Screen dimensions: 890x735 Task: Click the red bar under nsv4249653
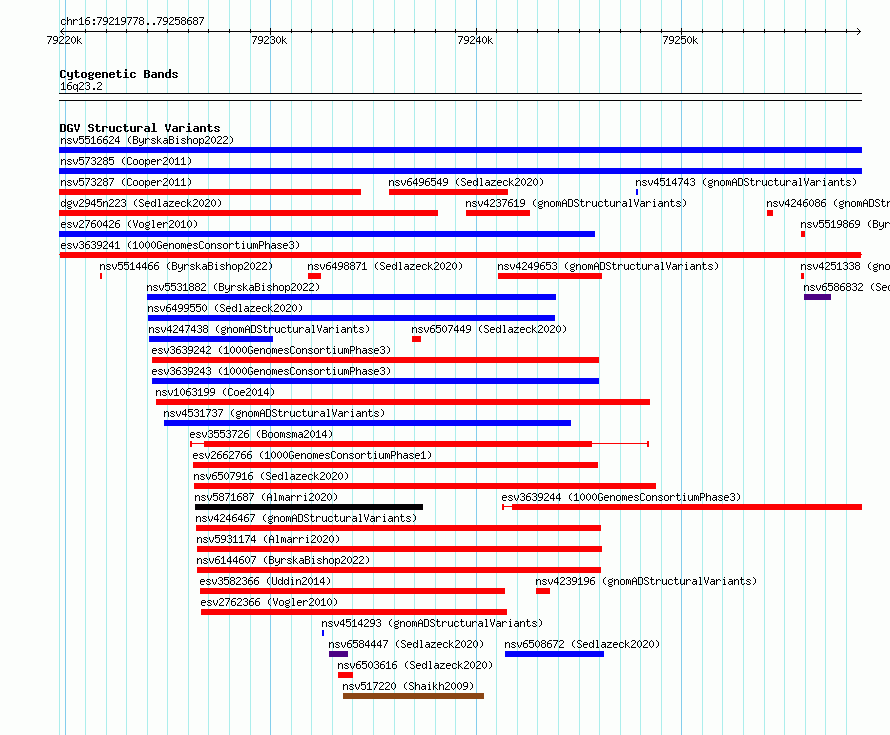point(549,276)
